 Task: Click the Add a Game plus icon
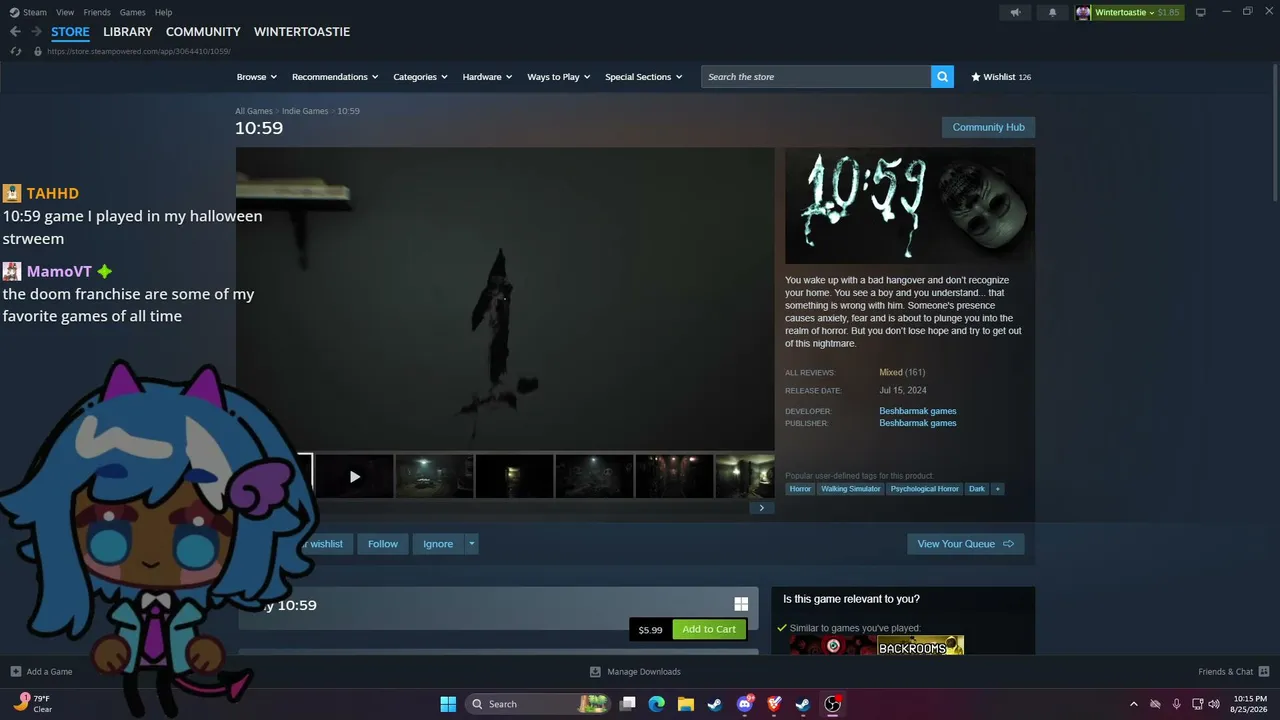[16, 672]
